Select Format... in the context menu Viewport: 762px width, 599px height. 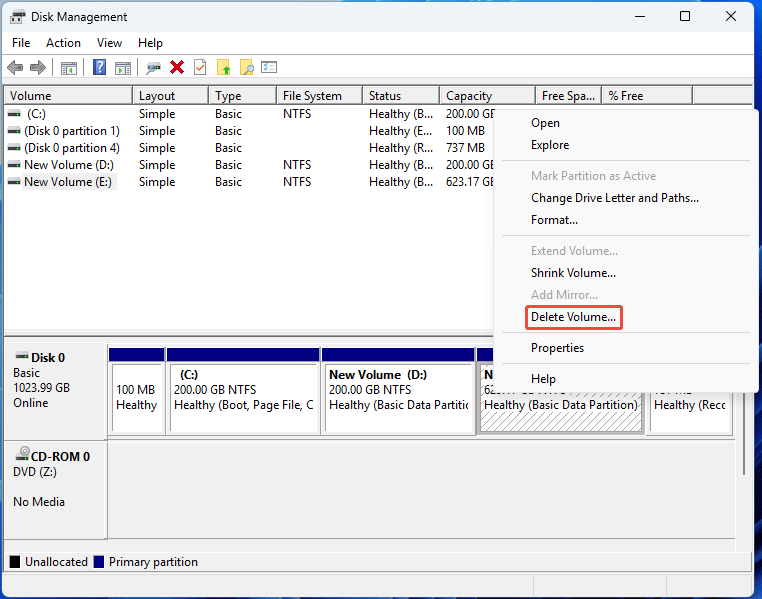[x=554, y=220]
